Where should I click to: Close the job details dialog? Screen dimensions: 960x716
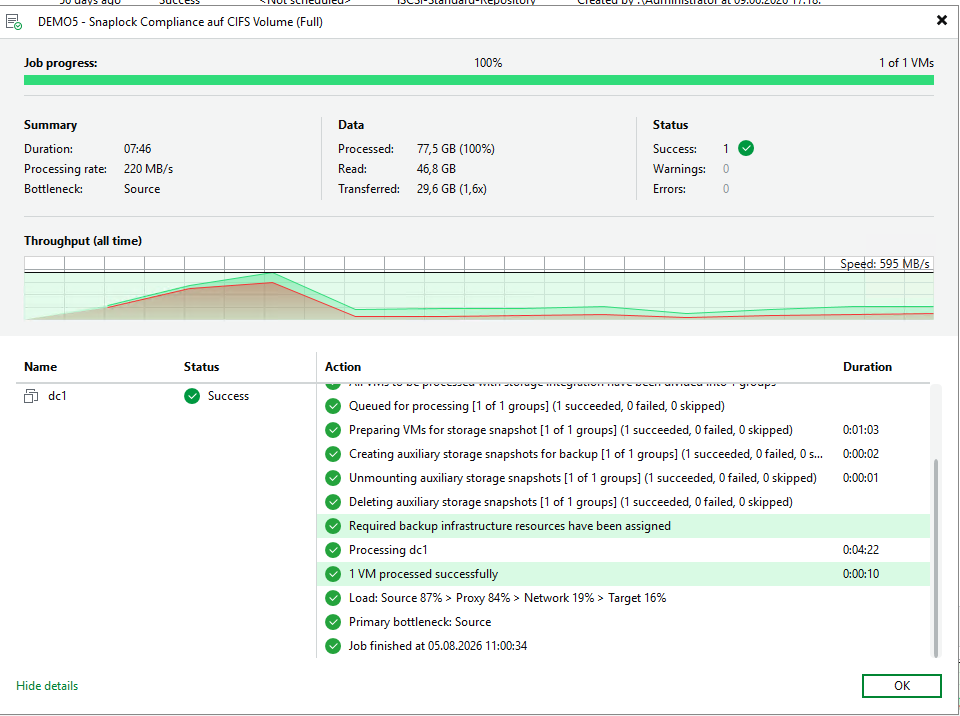[x=942, y=21]
